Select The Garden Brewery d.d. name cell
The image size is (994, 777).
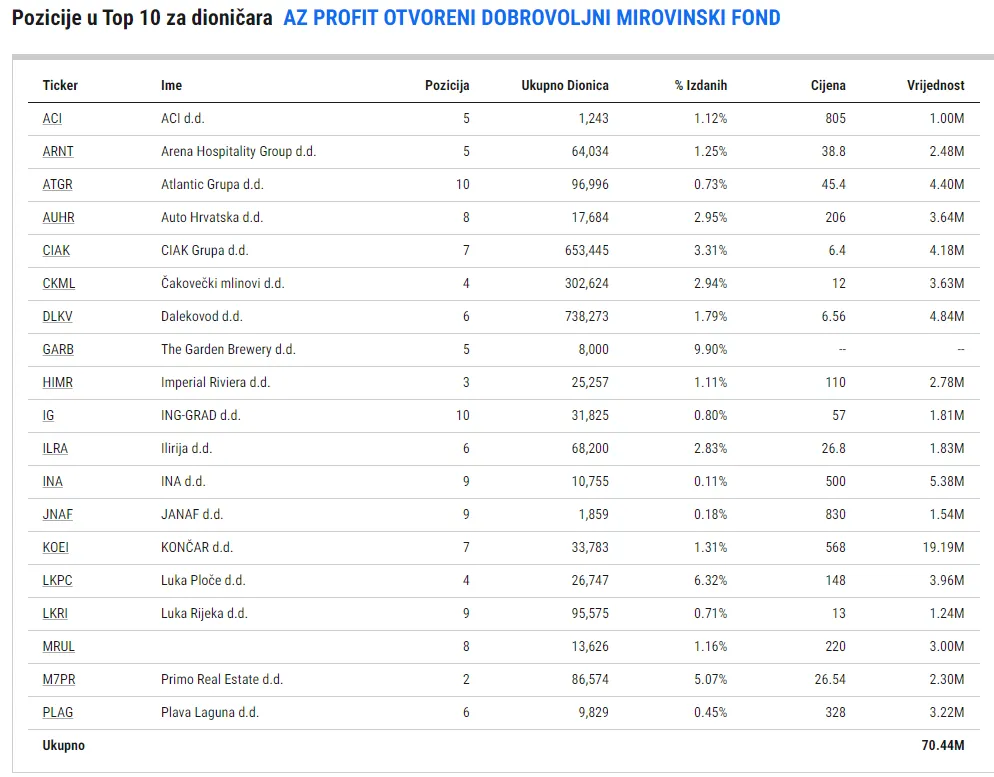coord(228,349)
